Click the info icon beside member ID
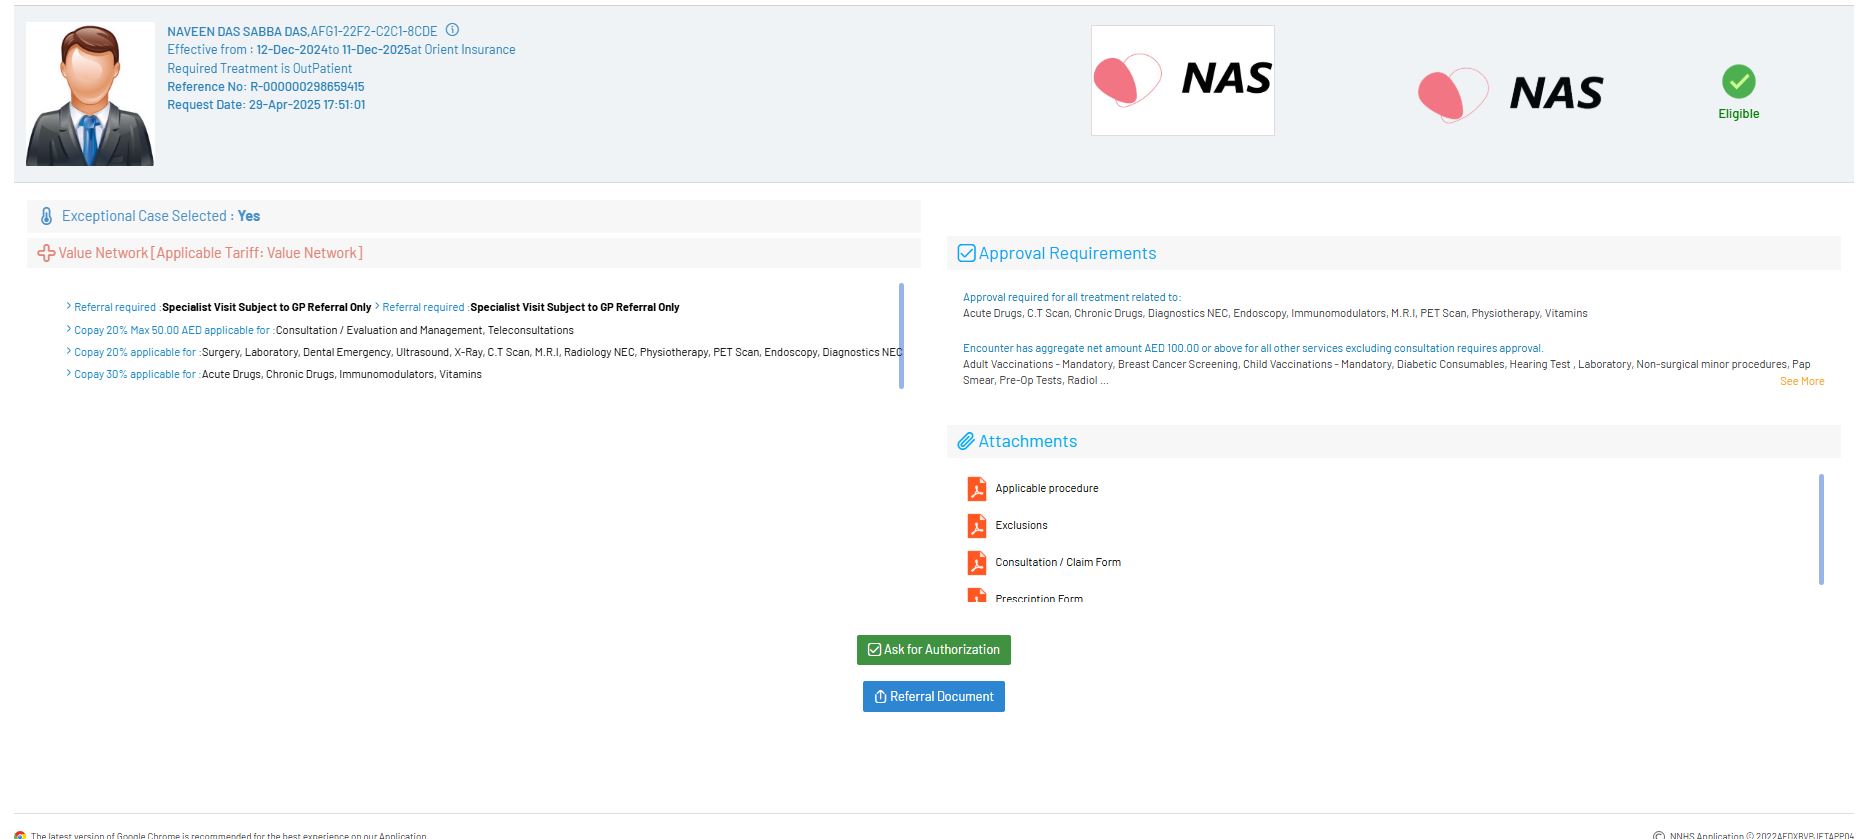The width and height of the screenshot is (1875, 839). [452, 30]
